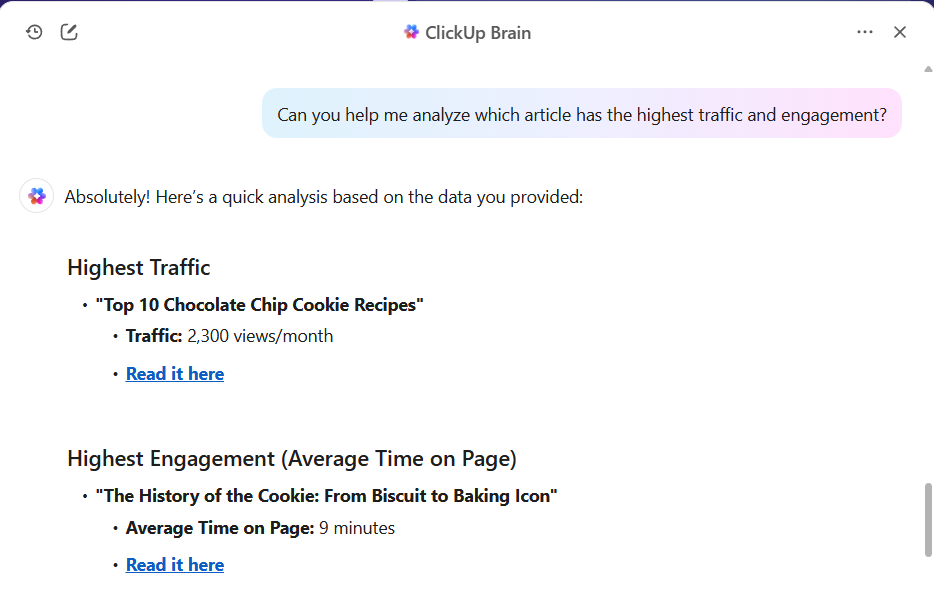Viewport: 934px width, 600px height.
Task: Click the ClickUp Brain logo icon in the header
Action: click(411, 32)
